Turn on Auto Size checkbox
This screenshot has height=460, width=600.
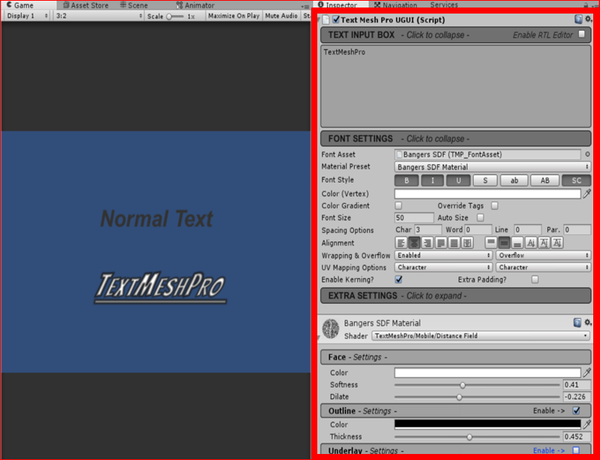(x=480, y=217)
